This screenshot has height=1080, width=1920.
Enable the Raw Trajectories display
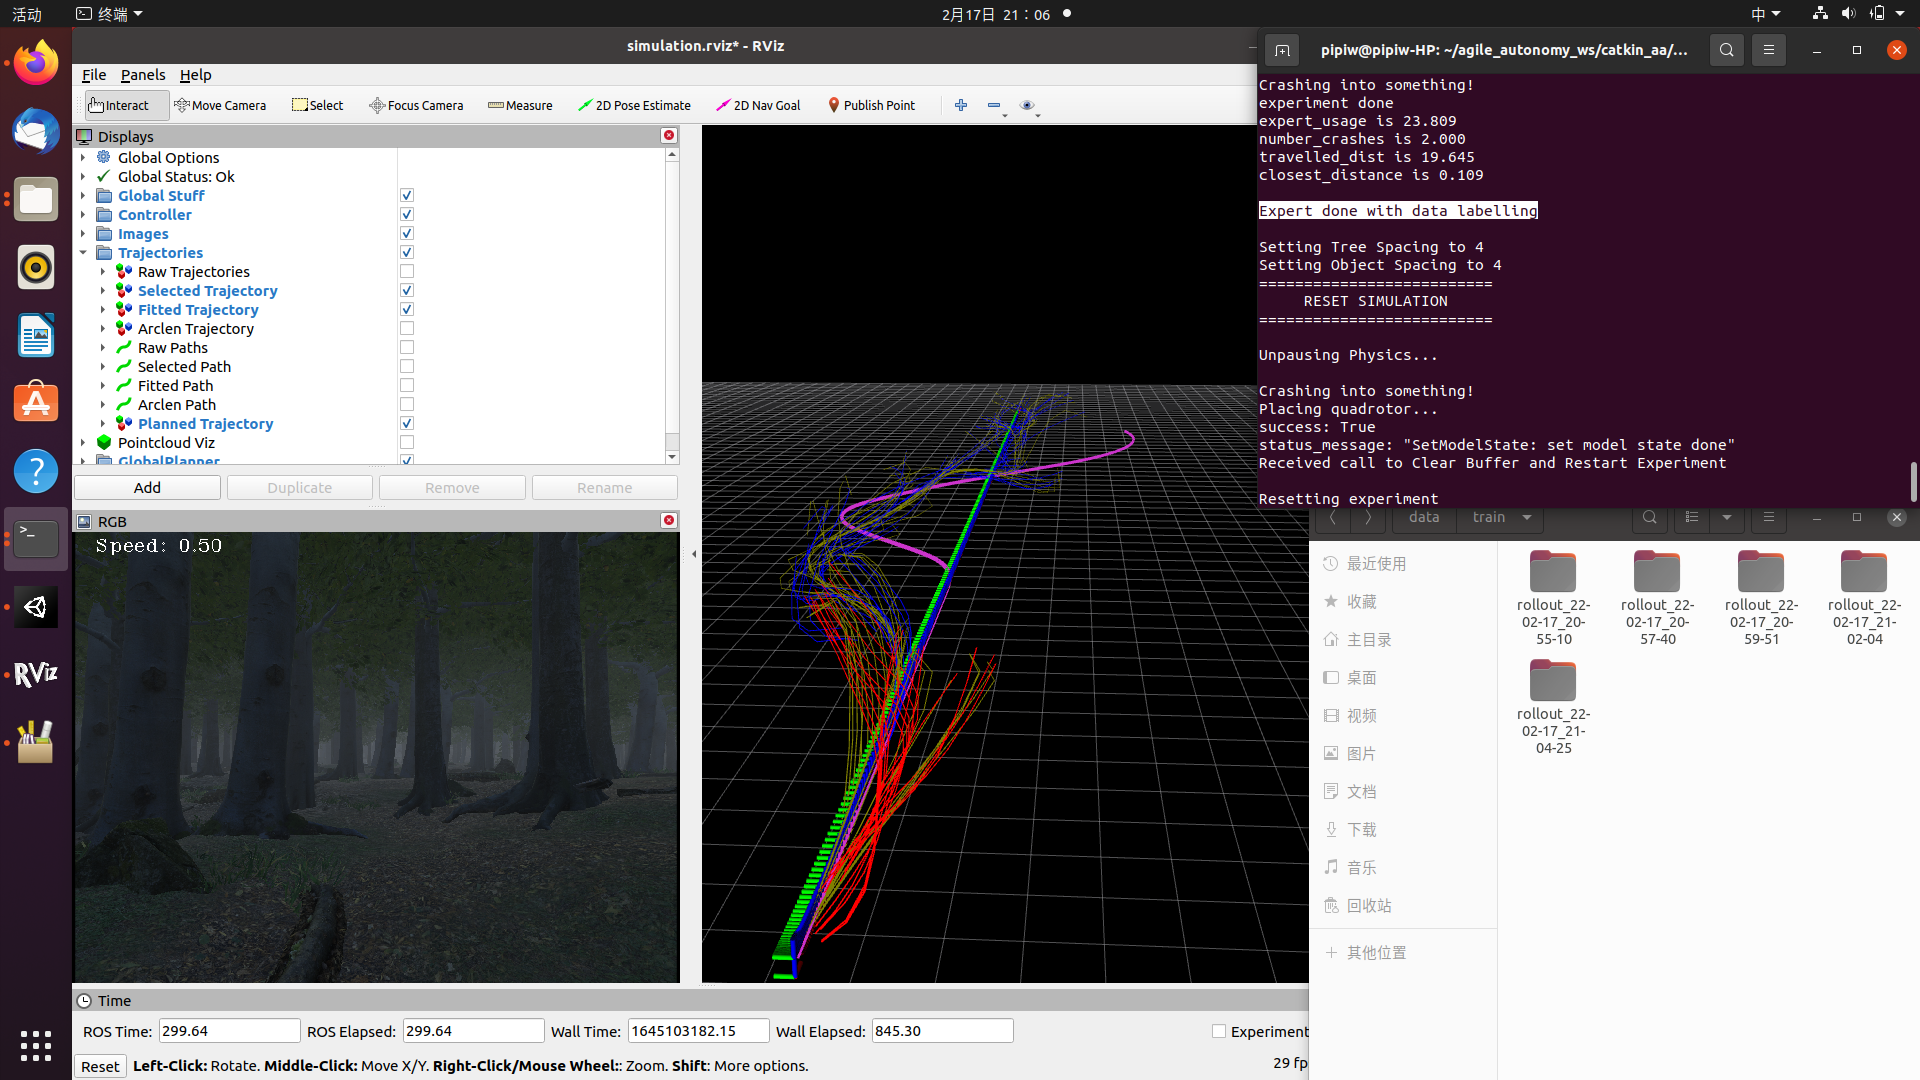click(406, 270)
